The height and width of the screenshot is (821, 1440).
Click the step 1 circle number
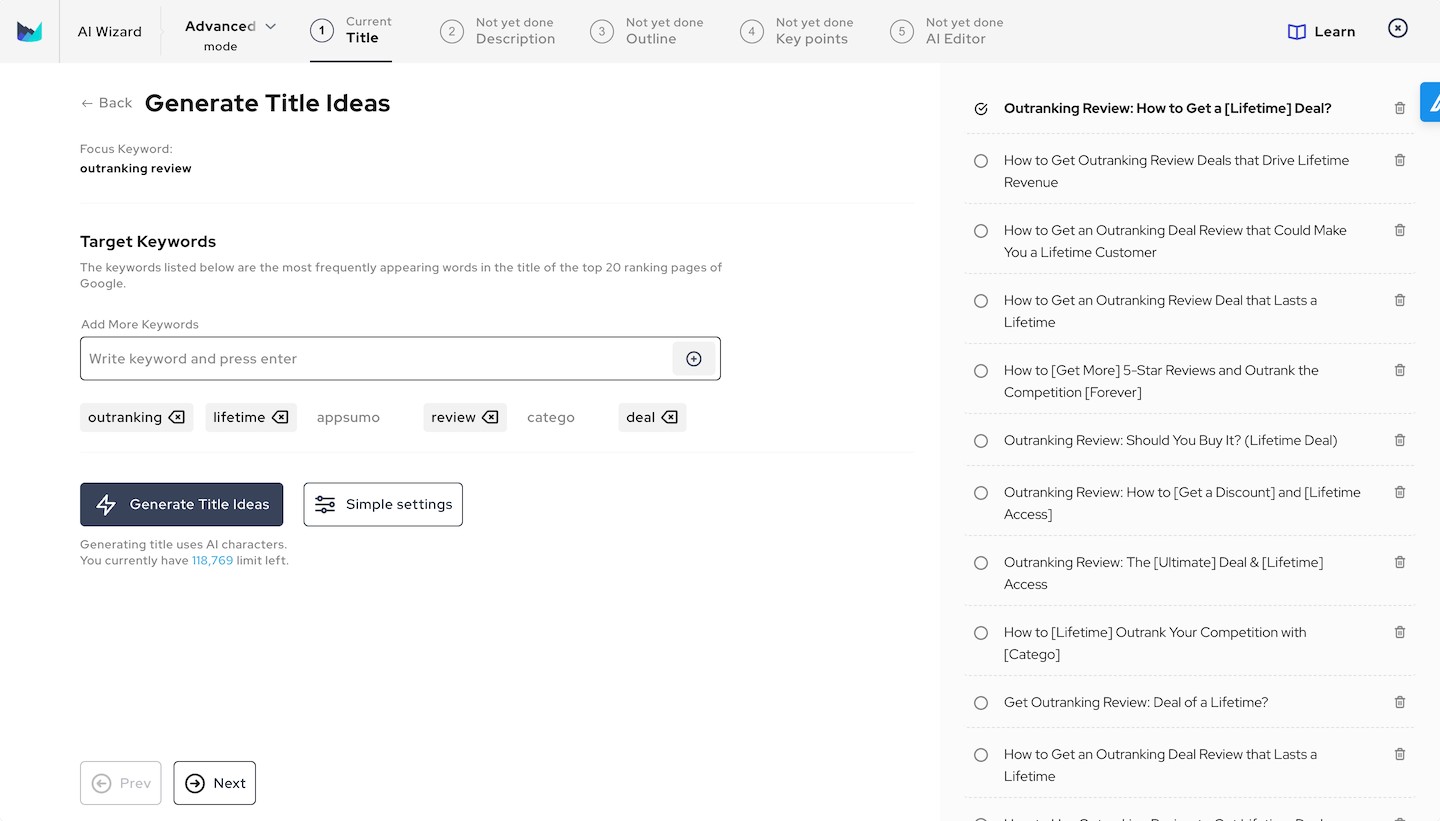pos(321,31)
